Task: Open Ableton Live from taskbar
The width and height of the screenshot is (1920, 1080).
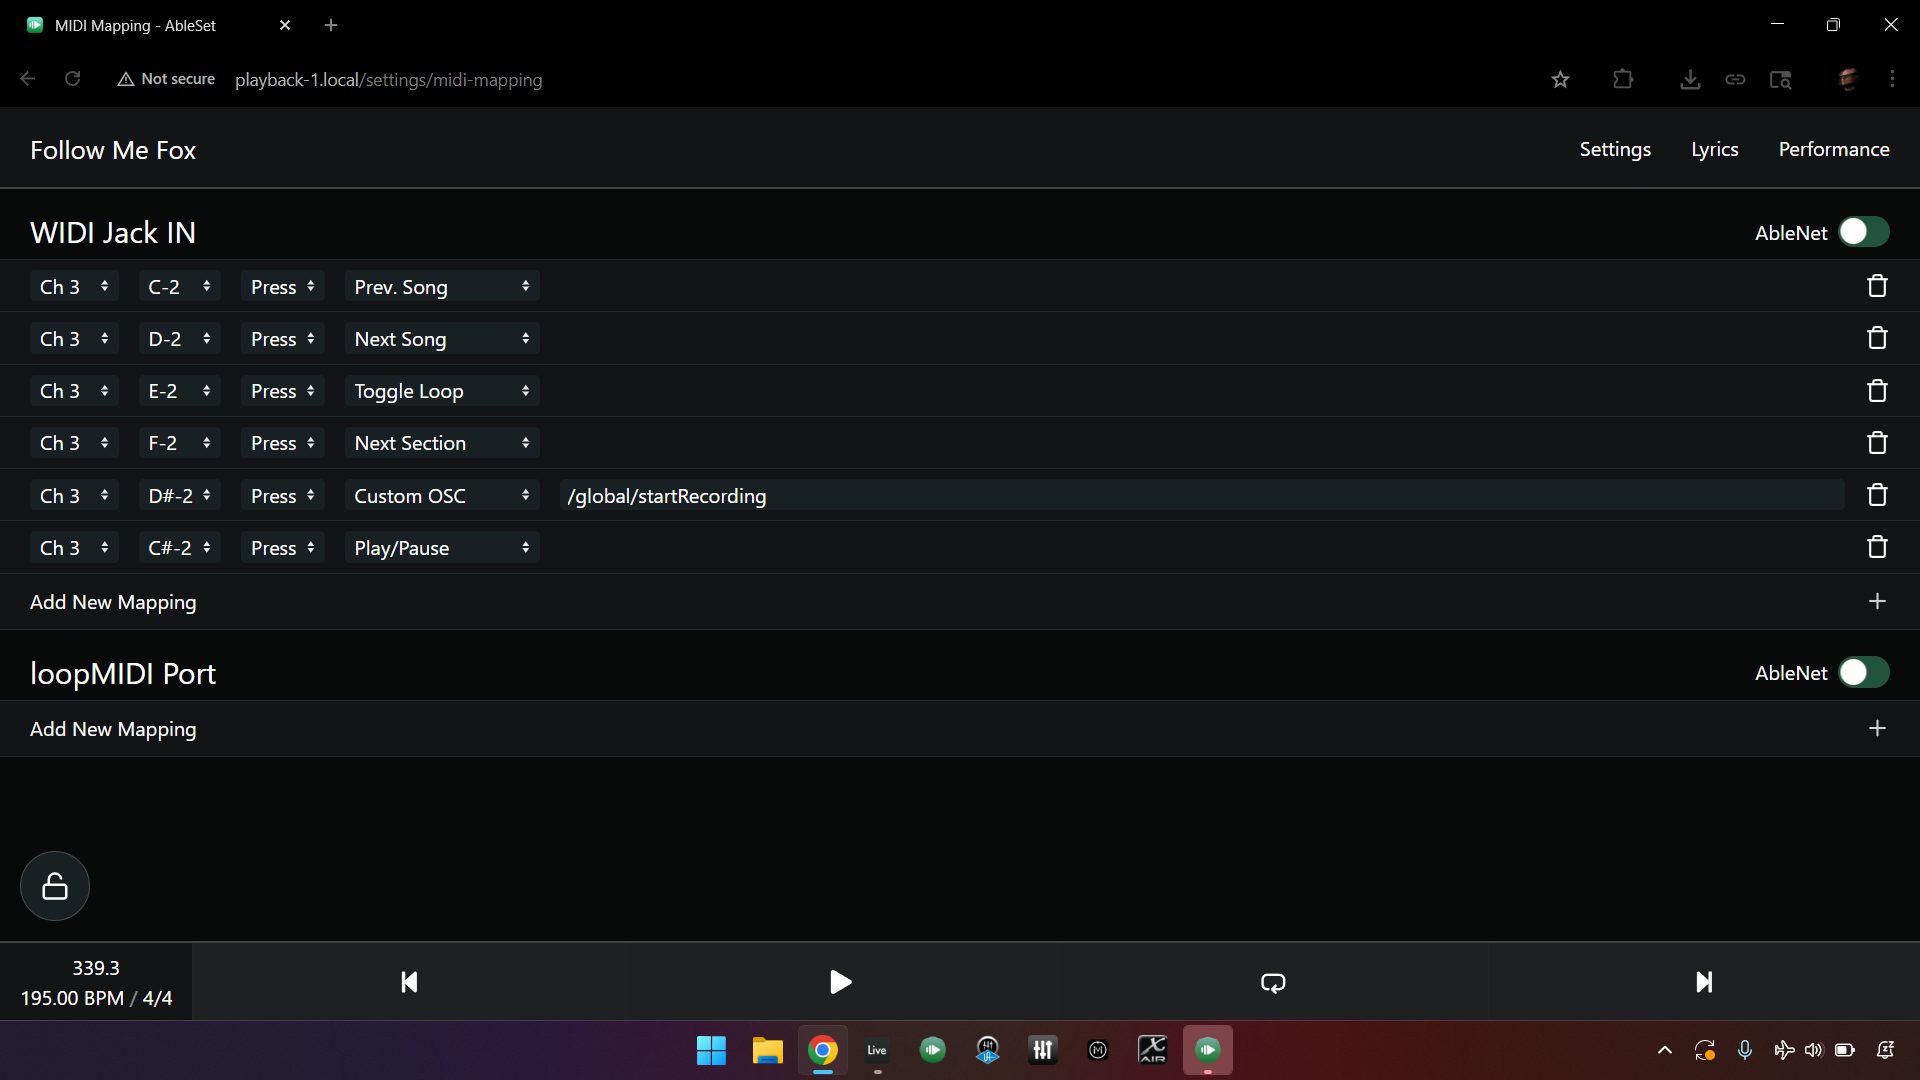Action: pos(877,1050)
